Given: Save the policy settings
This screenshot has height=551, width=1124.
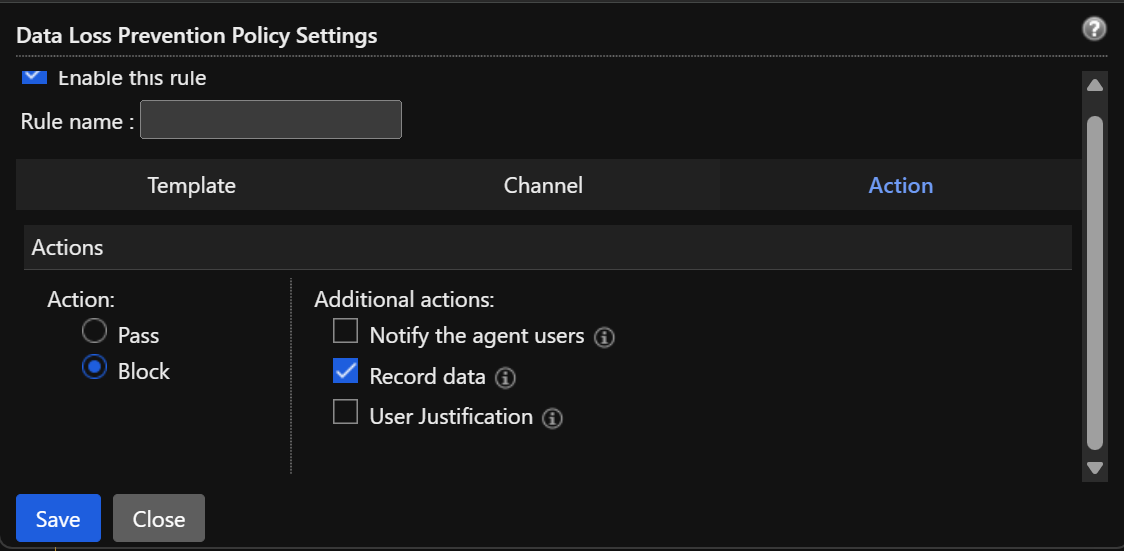Looking at the screenshot, I should [x=58, y=518].
